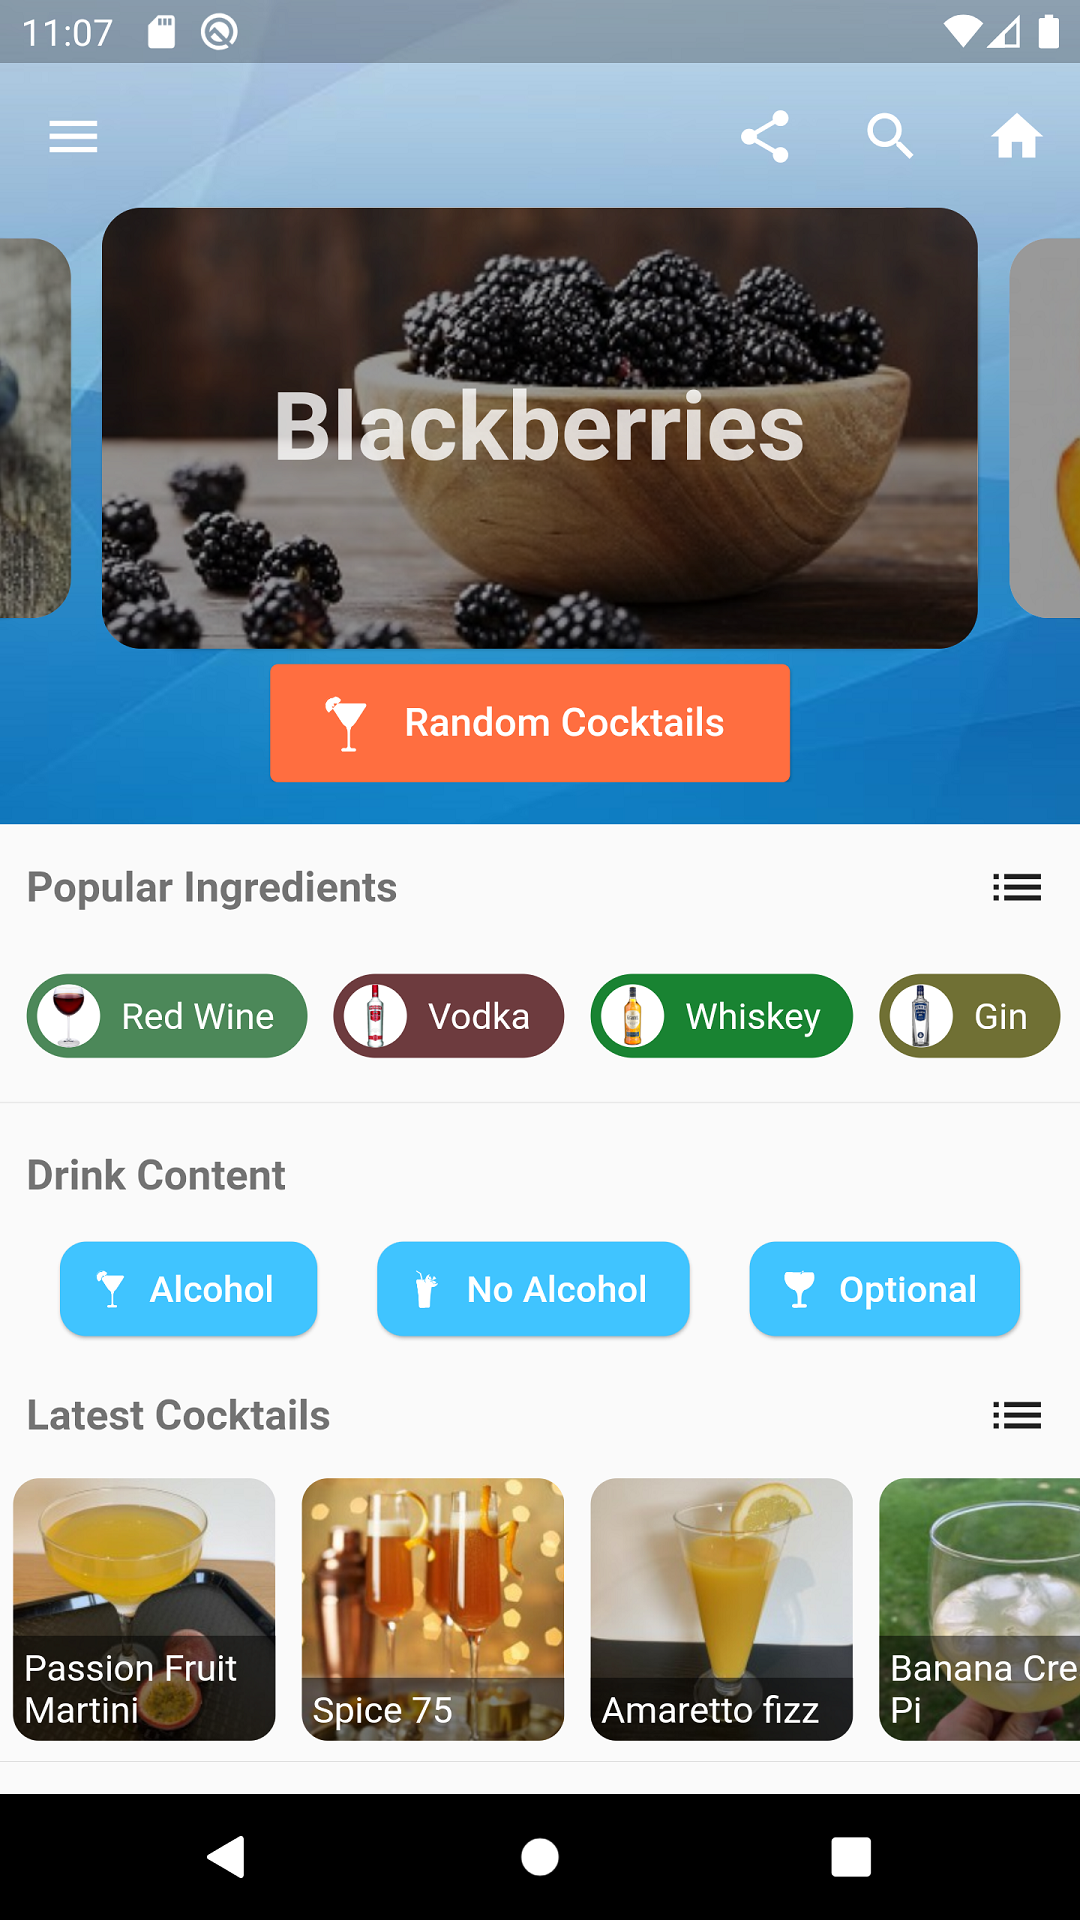Open the Passion Fruit Martini cocktail
Screen dimensions: 1080x1920
click(144, 1609)
